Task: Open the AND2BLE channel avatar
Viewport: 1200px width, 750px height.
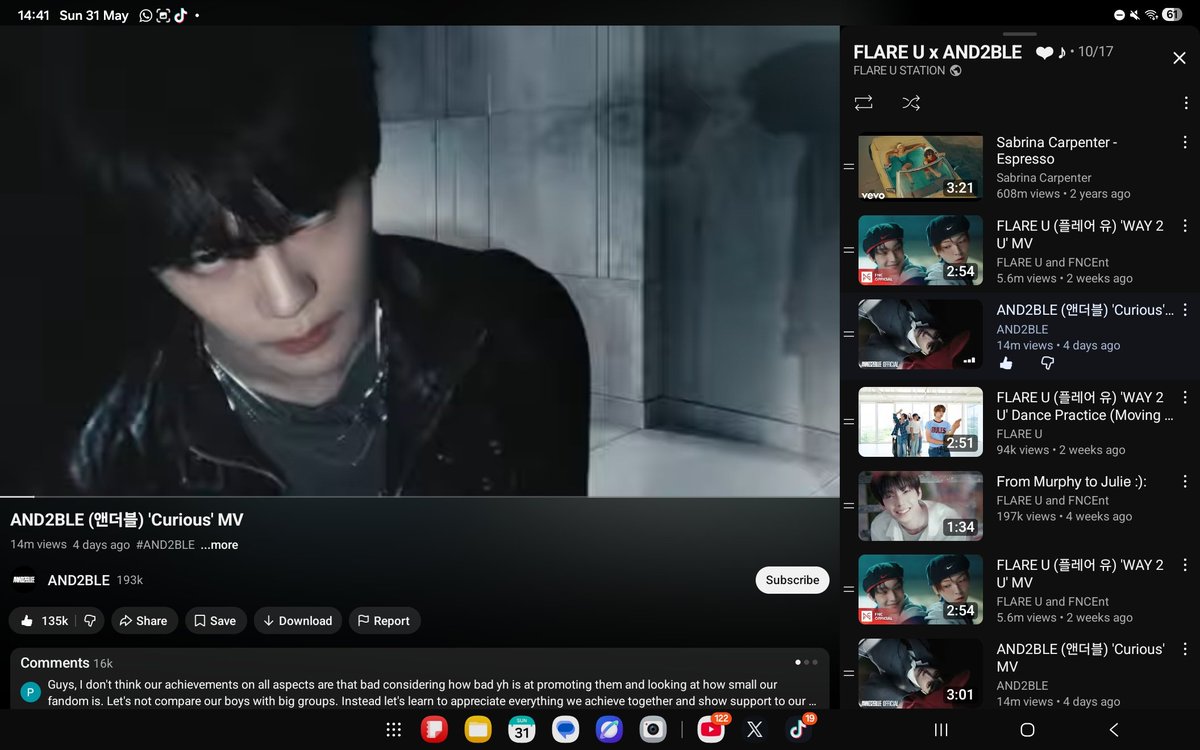Action: [24, 580]
